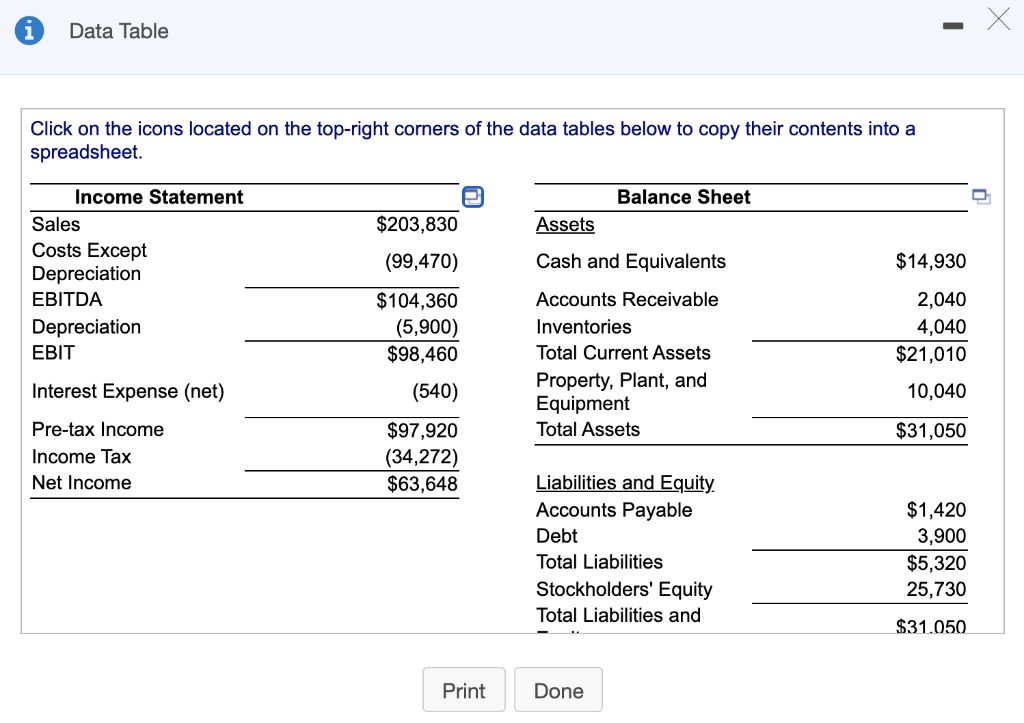Click the Data Table dialog title
1024x723 pixels.
pyautogui.click(x=119, y=31)
